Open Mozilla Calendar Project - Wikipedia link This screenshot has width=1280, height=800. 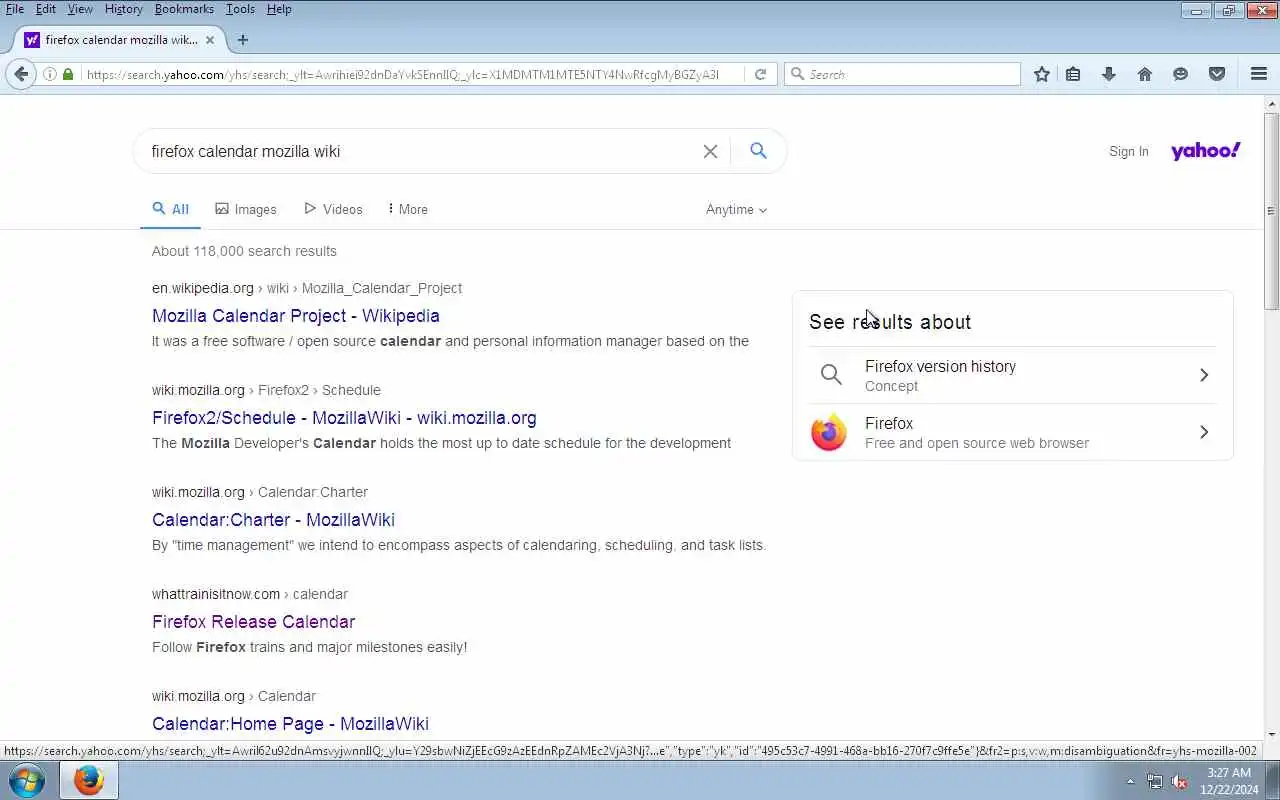click(296, 315)
